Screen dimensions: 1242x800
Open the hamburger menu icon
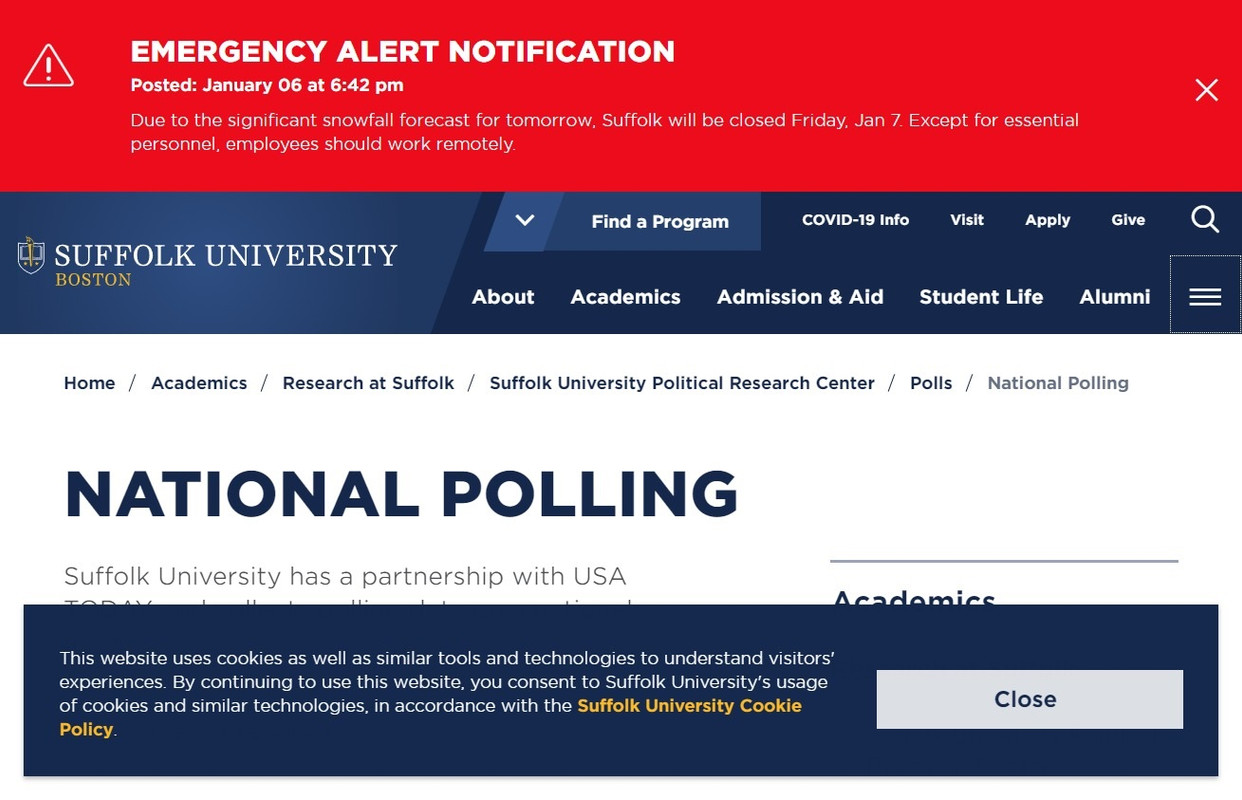(1205, 297)
